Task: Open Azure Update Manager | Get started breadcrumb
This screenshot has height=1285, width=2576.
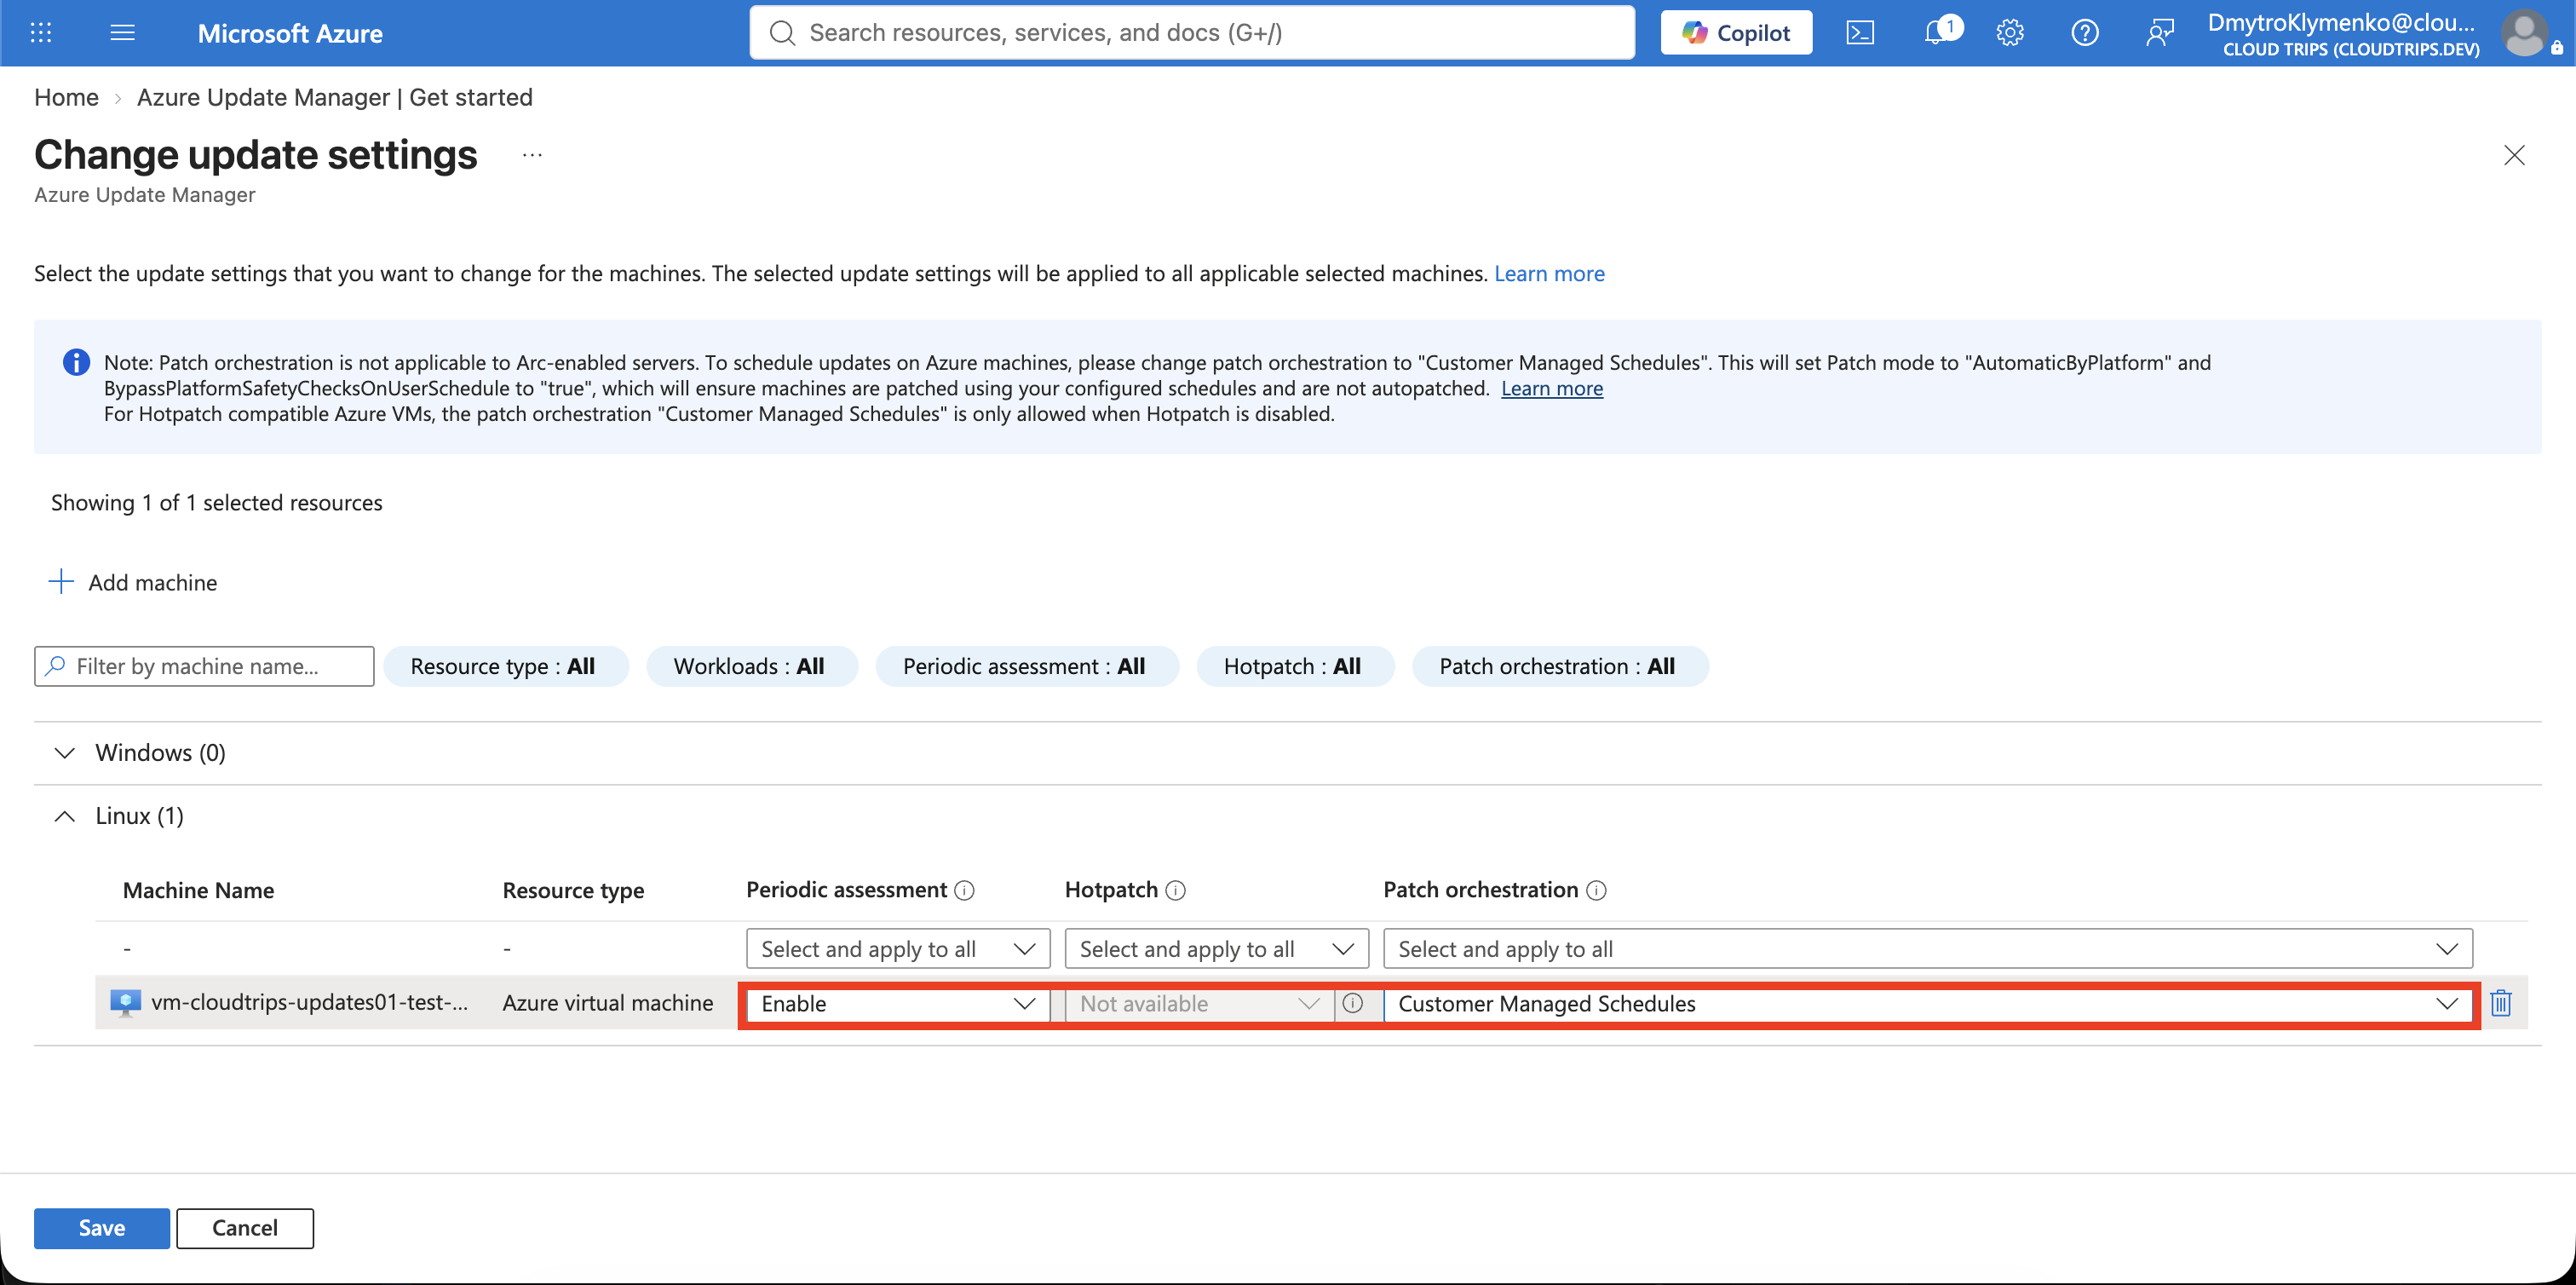Action: pyautogui.click(x=334, y=97)
